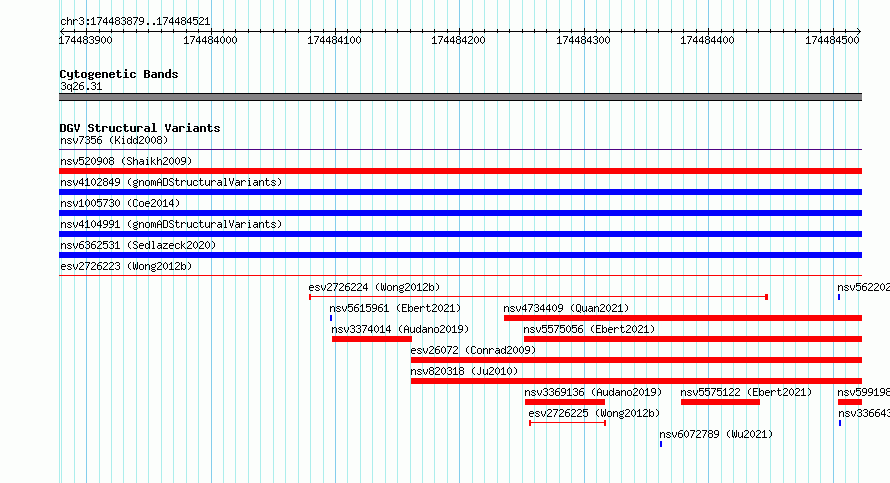Click the thin line glyph for nsv7356
890x483 pixels.
[460, 150]
